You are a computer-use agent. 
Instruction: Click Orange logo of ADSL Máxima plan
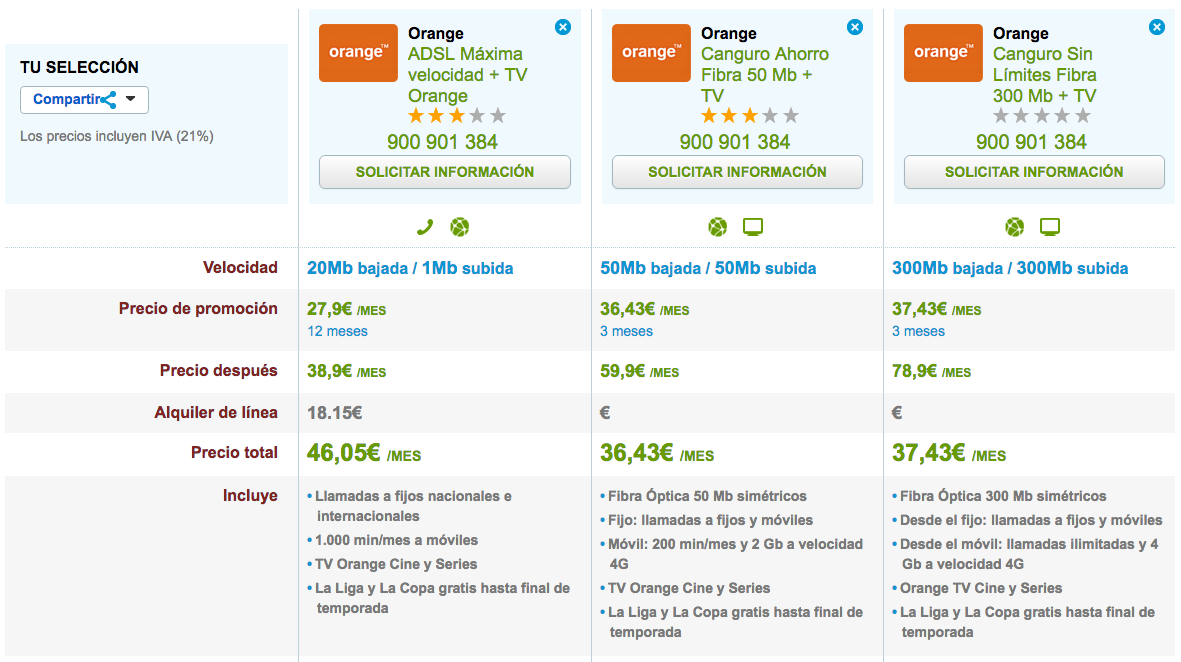[359, 53]
